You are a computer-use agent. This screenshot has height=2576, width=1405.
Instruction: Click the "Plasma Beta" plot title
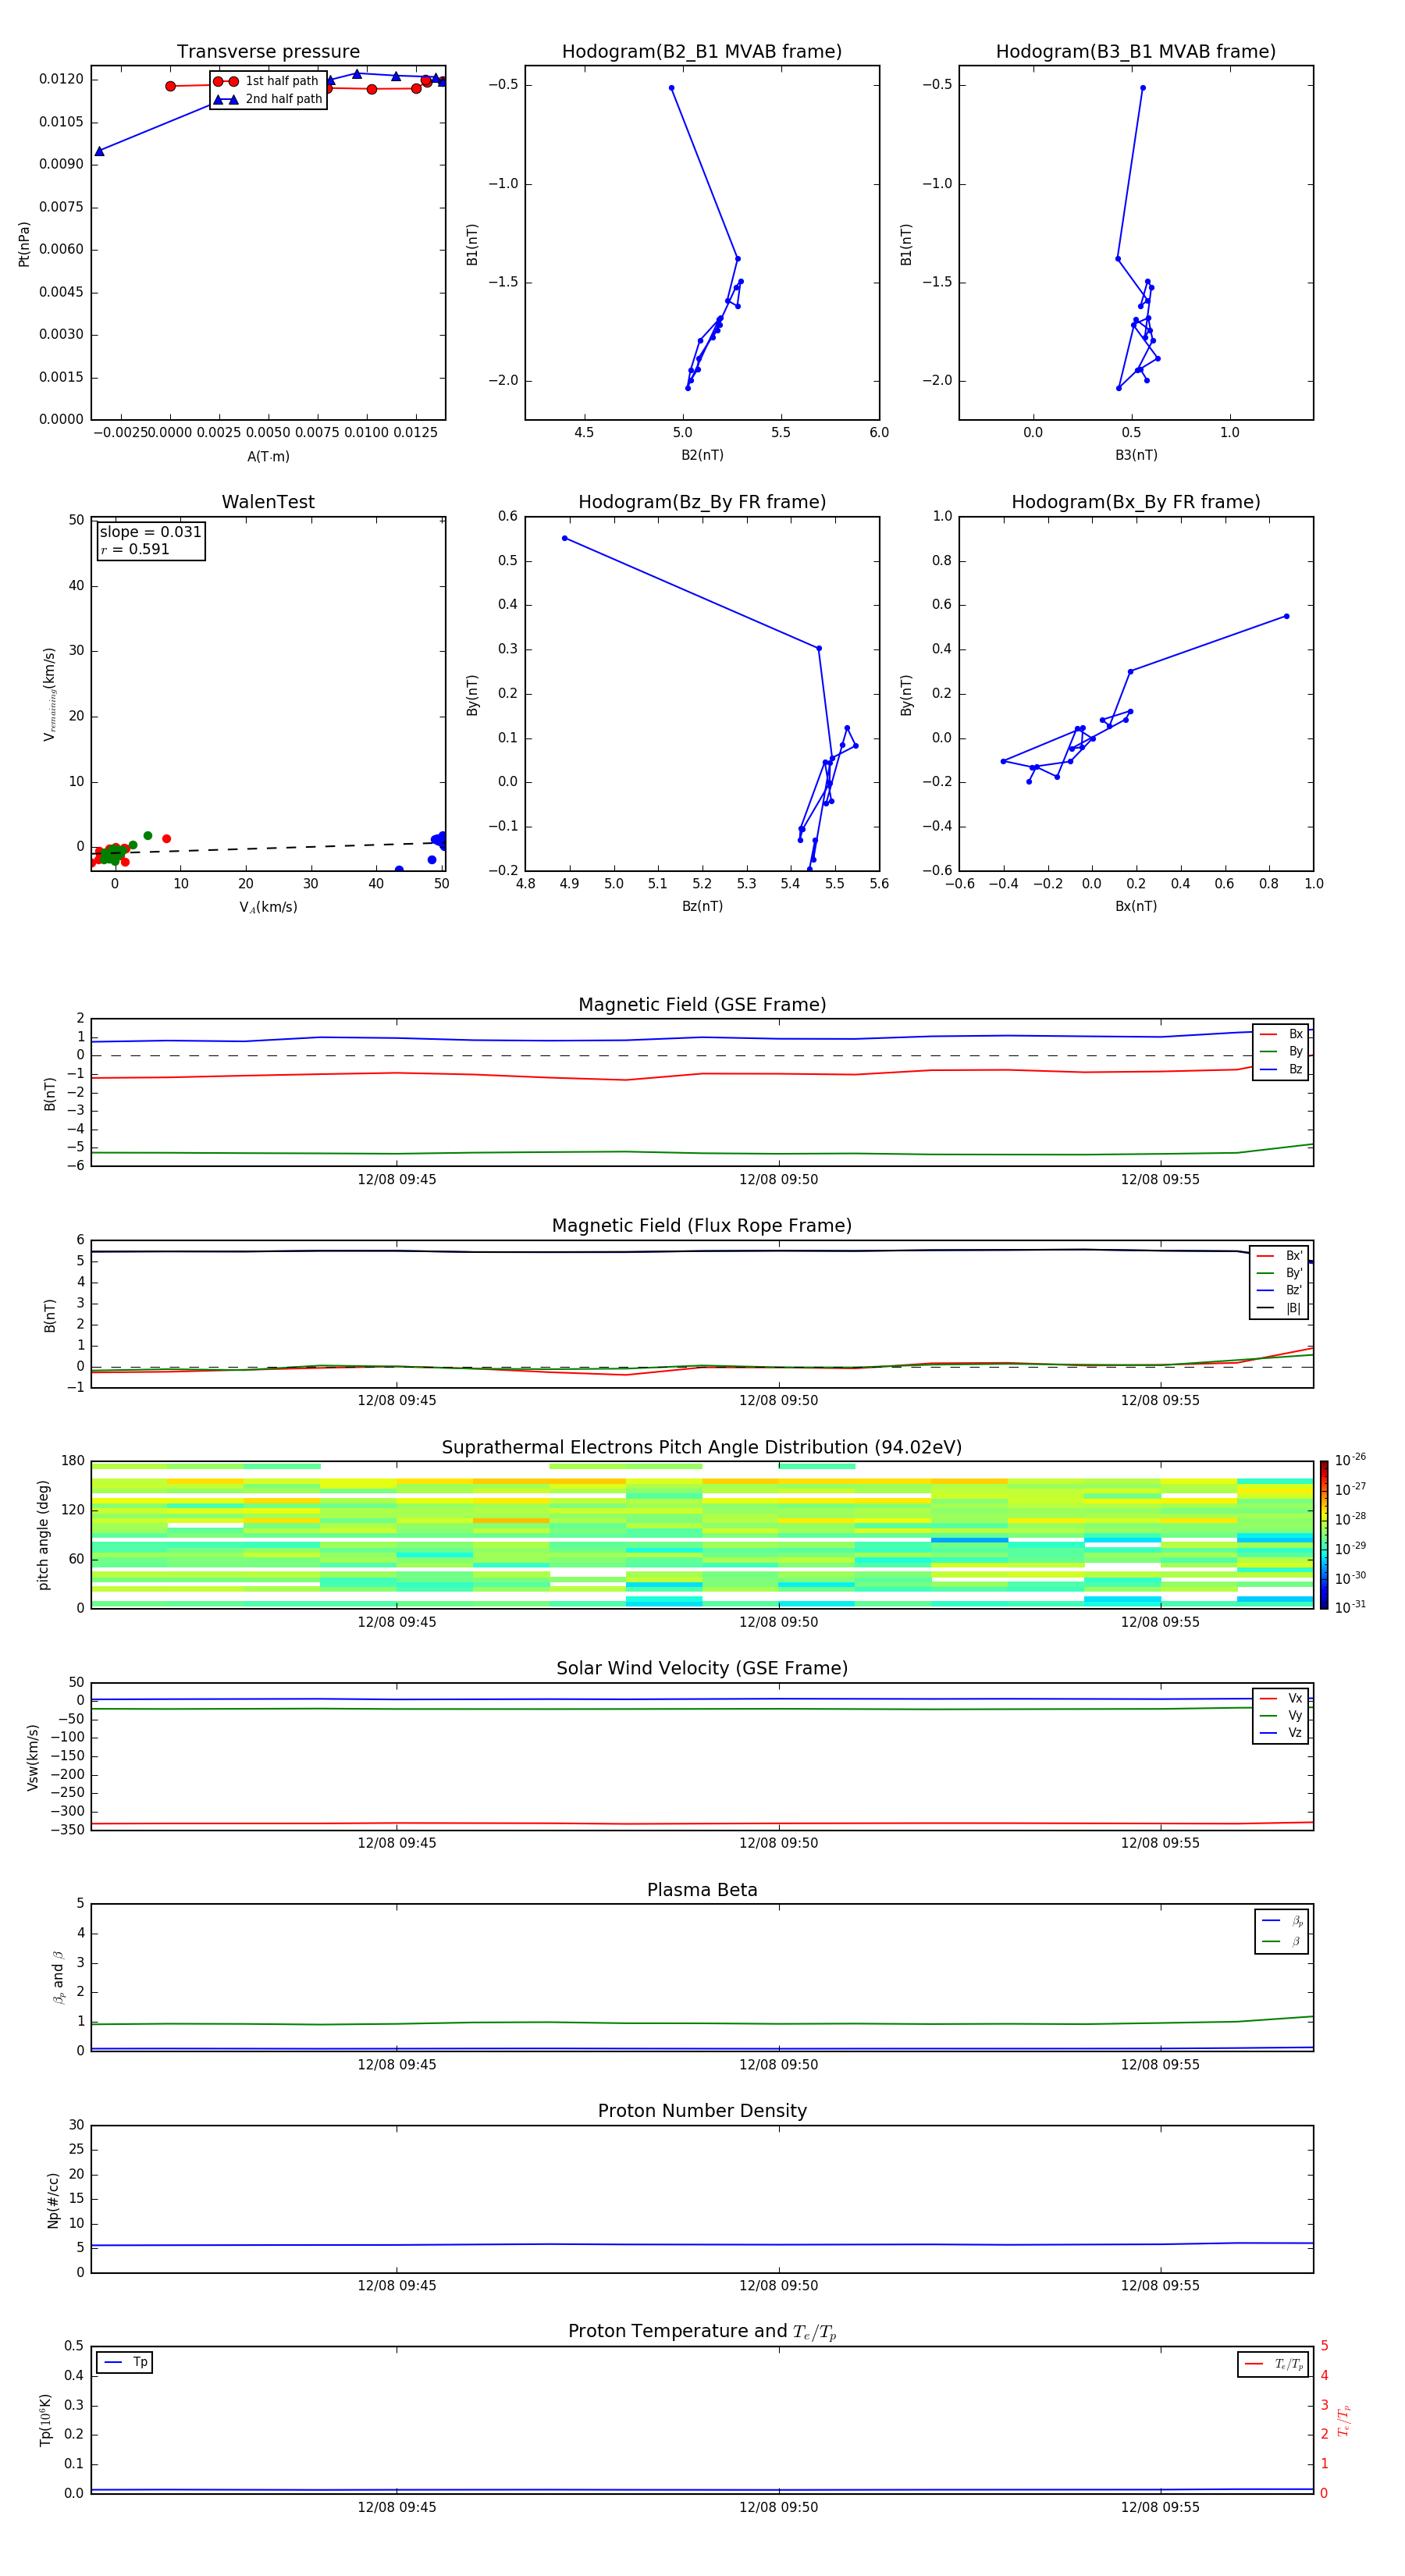(x=702, y=1890)
